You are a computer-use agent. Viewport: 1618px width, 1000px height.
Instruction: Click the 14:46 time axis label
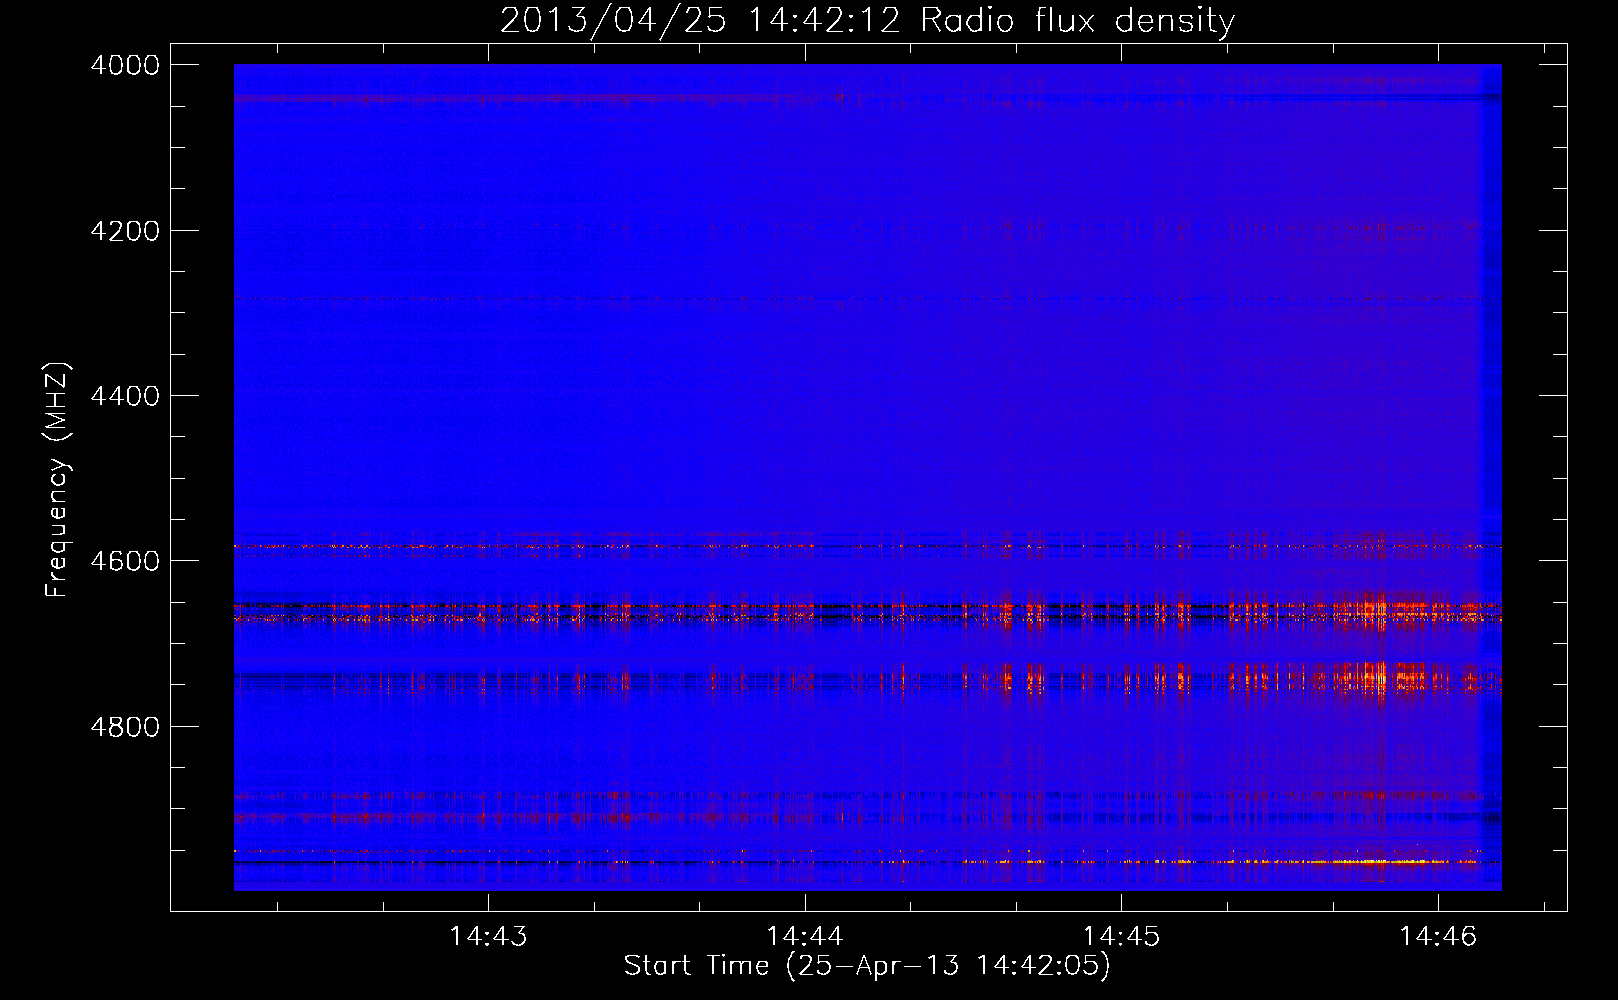point(1438,936)
